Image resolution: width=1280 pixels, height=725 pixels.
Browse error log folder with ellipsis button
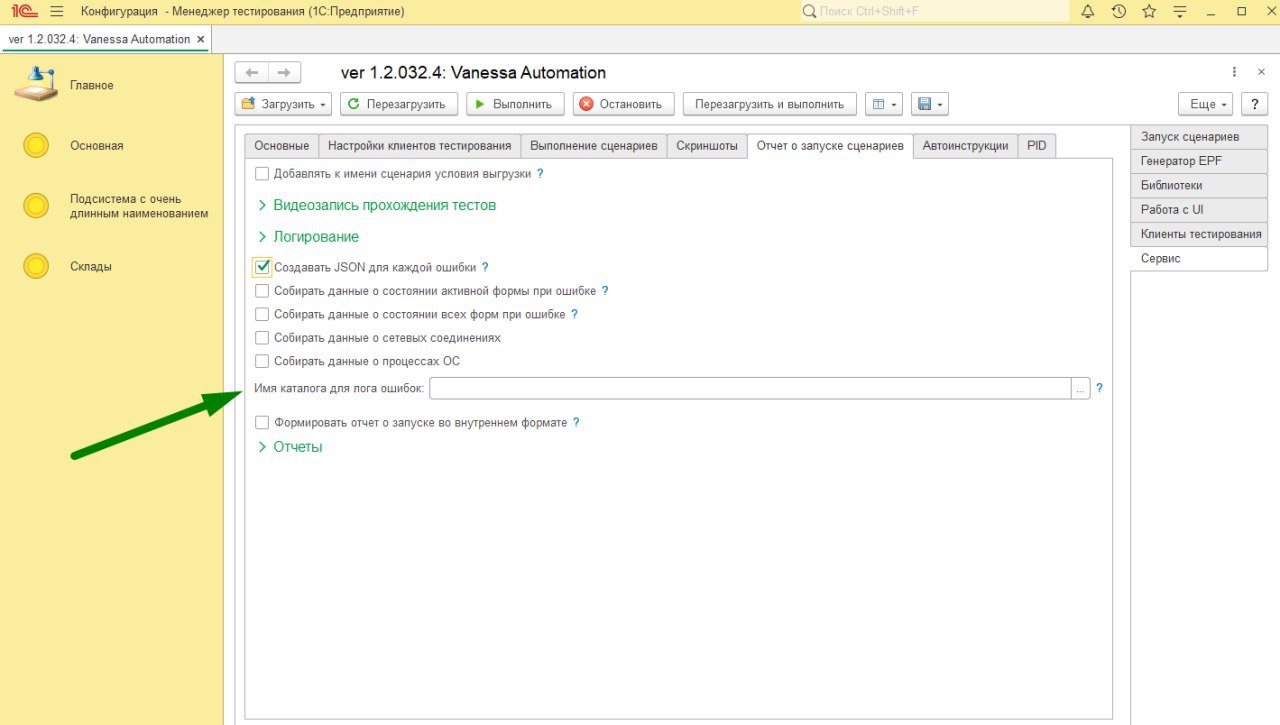(x=1080, y=389)
